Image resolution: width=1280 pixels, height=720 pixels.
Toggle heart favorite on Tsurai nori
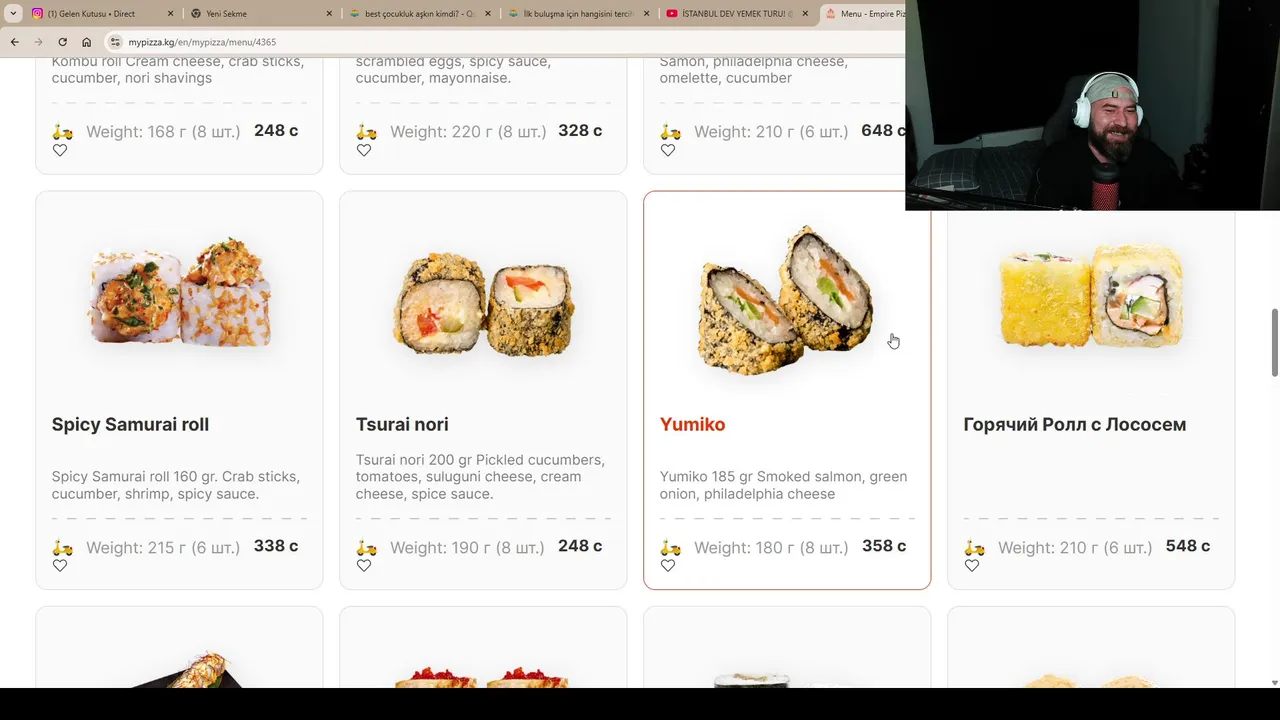pyautogui.click(x=364, y=566)
